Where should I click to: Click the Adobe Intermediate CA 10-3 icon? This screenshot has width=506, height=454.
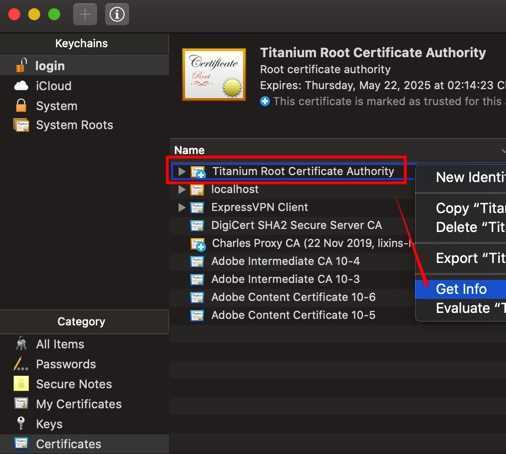197,279
